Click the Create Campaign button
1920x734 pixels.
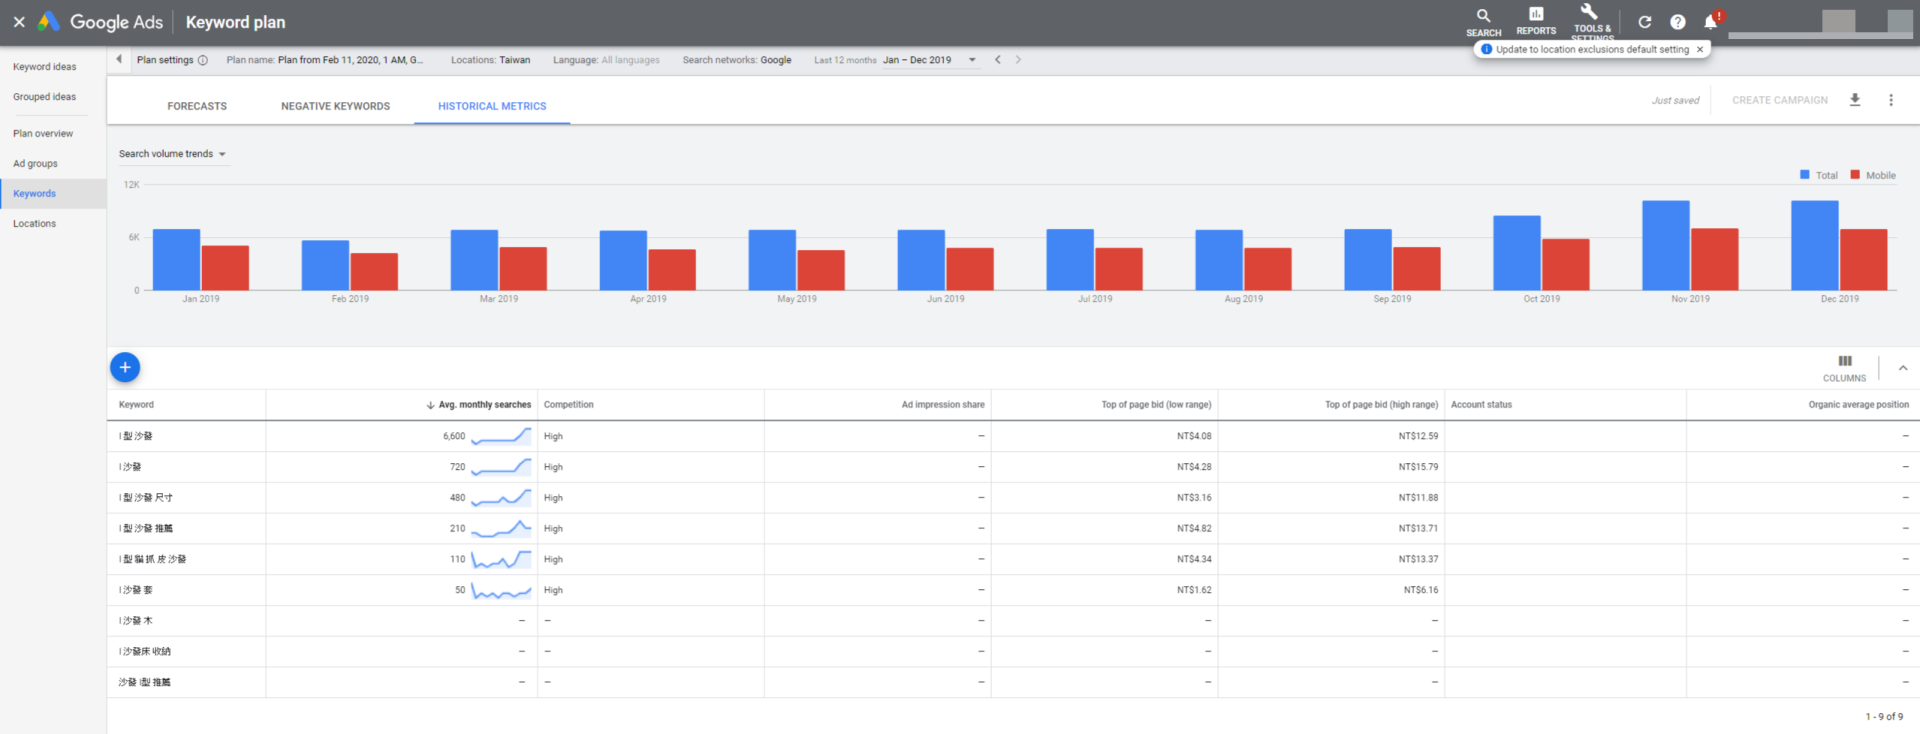(x=1779, y=100)
